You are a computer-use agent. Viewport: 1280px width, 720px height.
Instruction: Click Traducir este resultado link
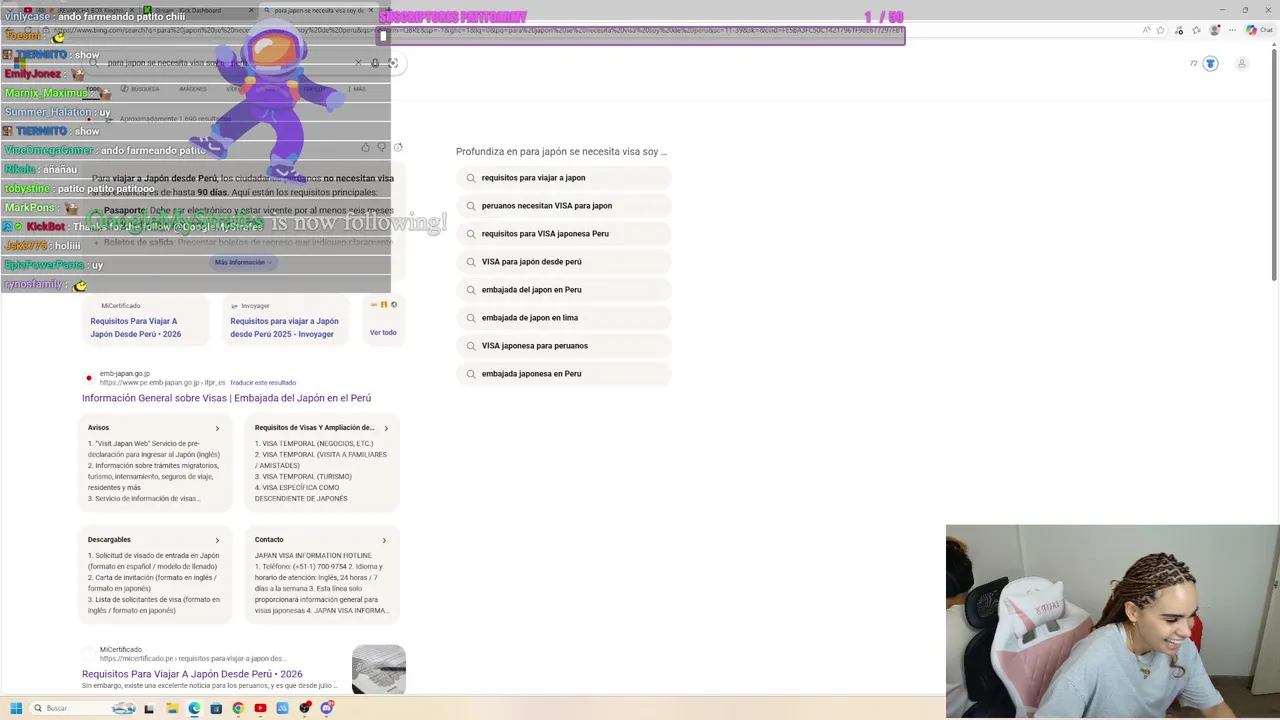point(263,383)
